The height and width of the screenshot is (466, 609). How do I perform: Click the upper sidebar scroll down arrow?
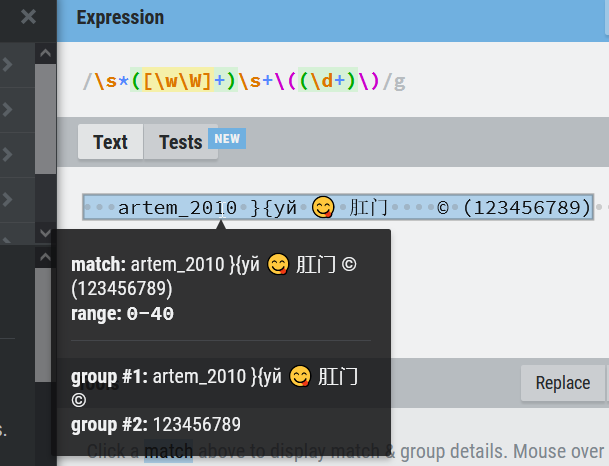(x=45, y=233)
